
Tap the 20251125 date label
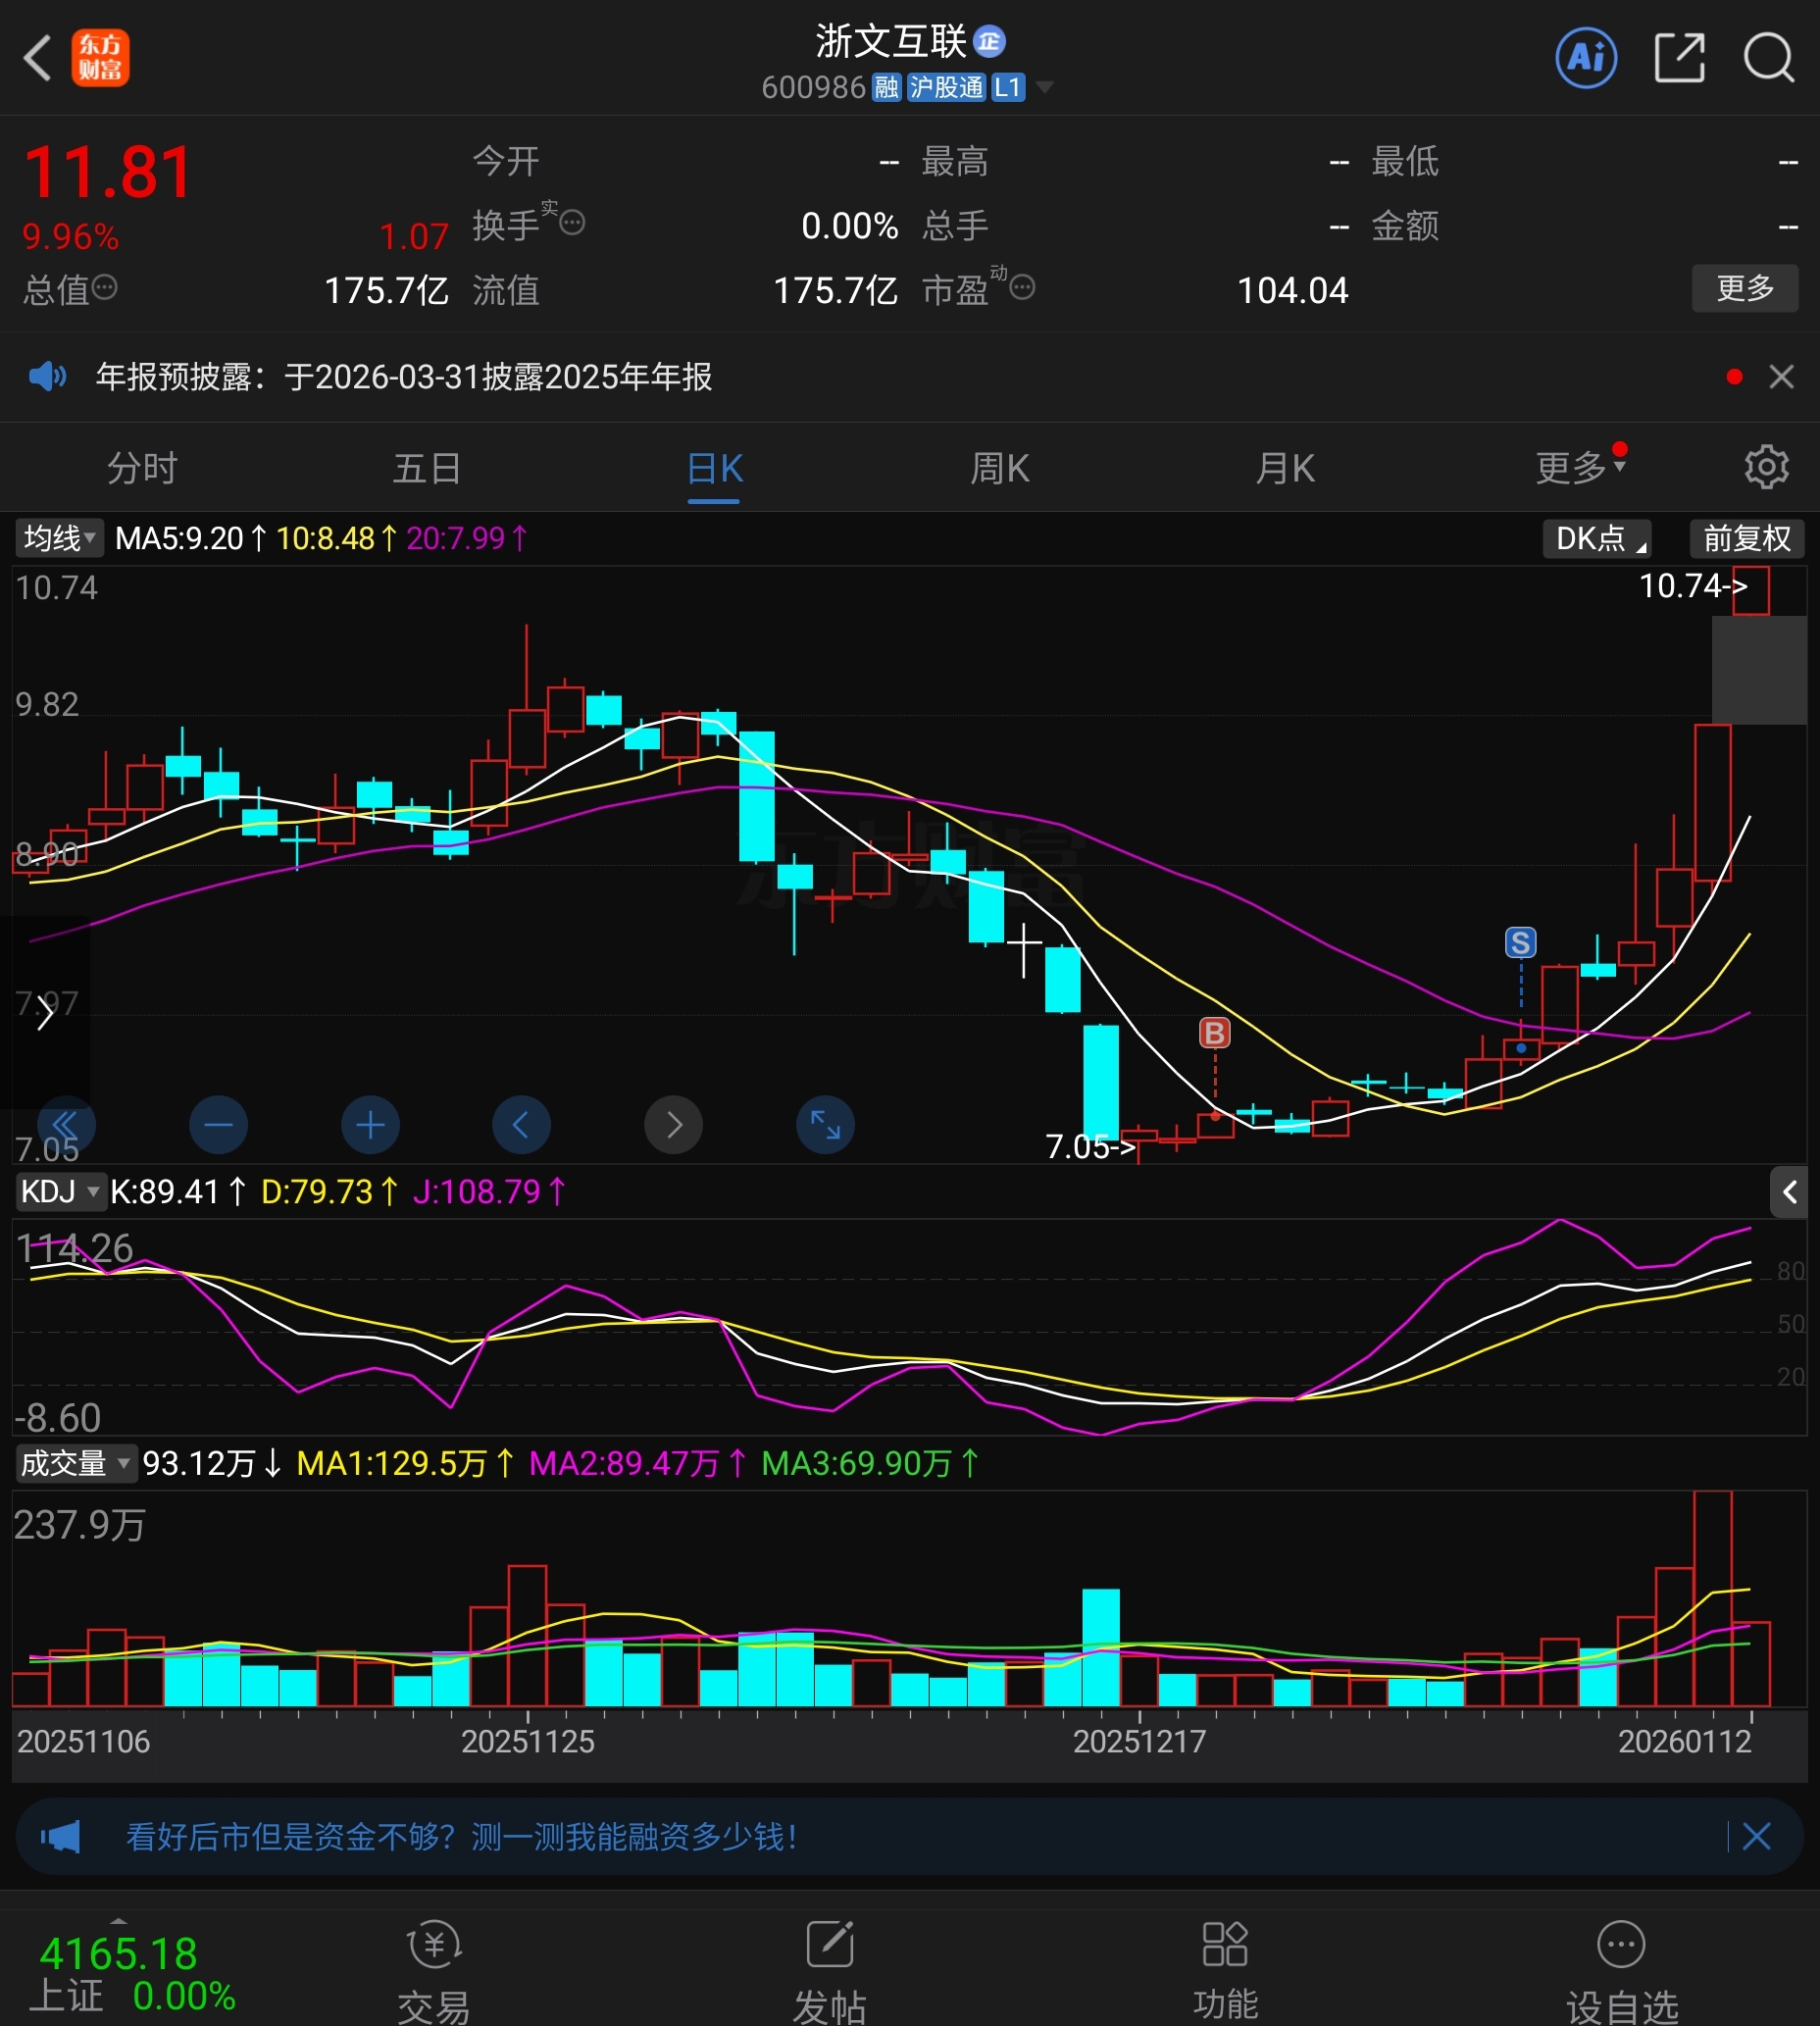pos(527,1741)
